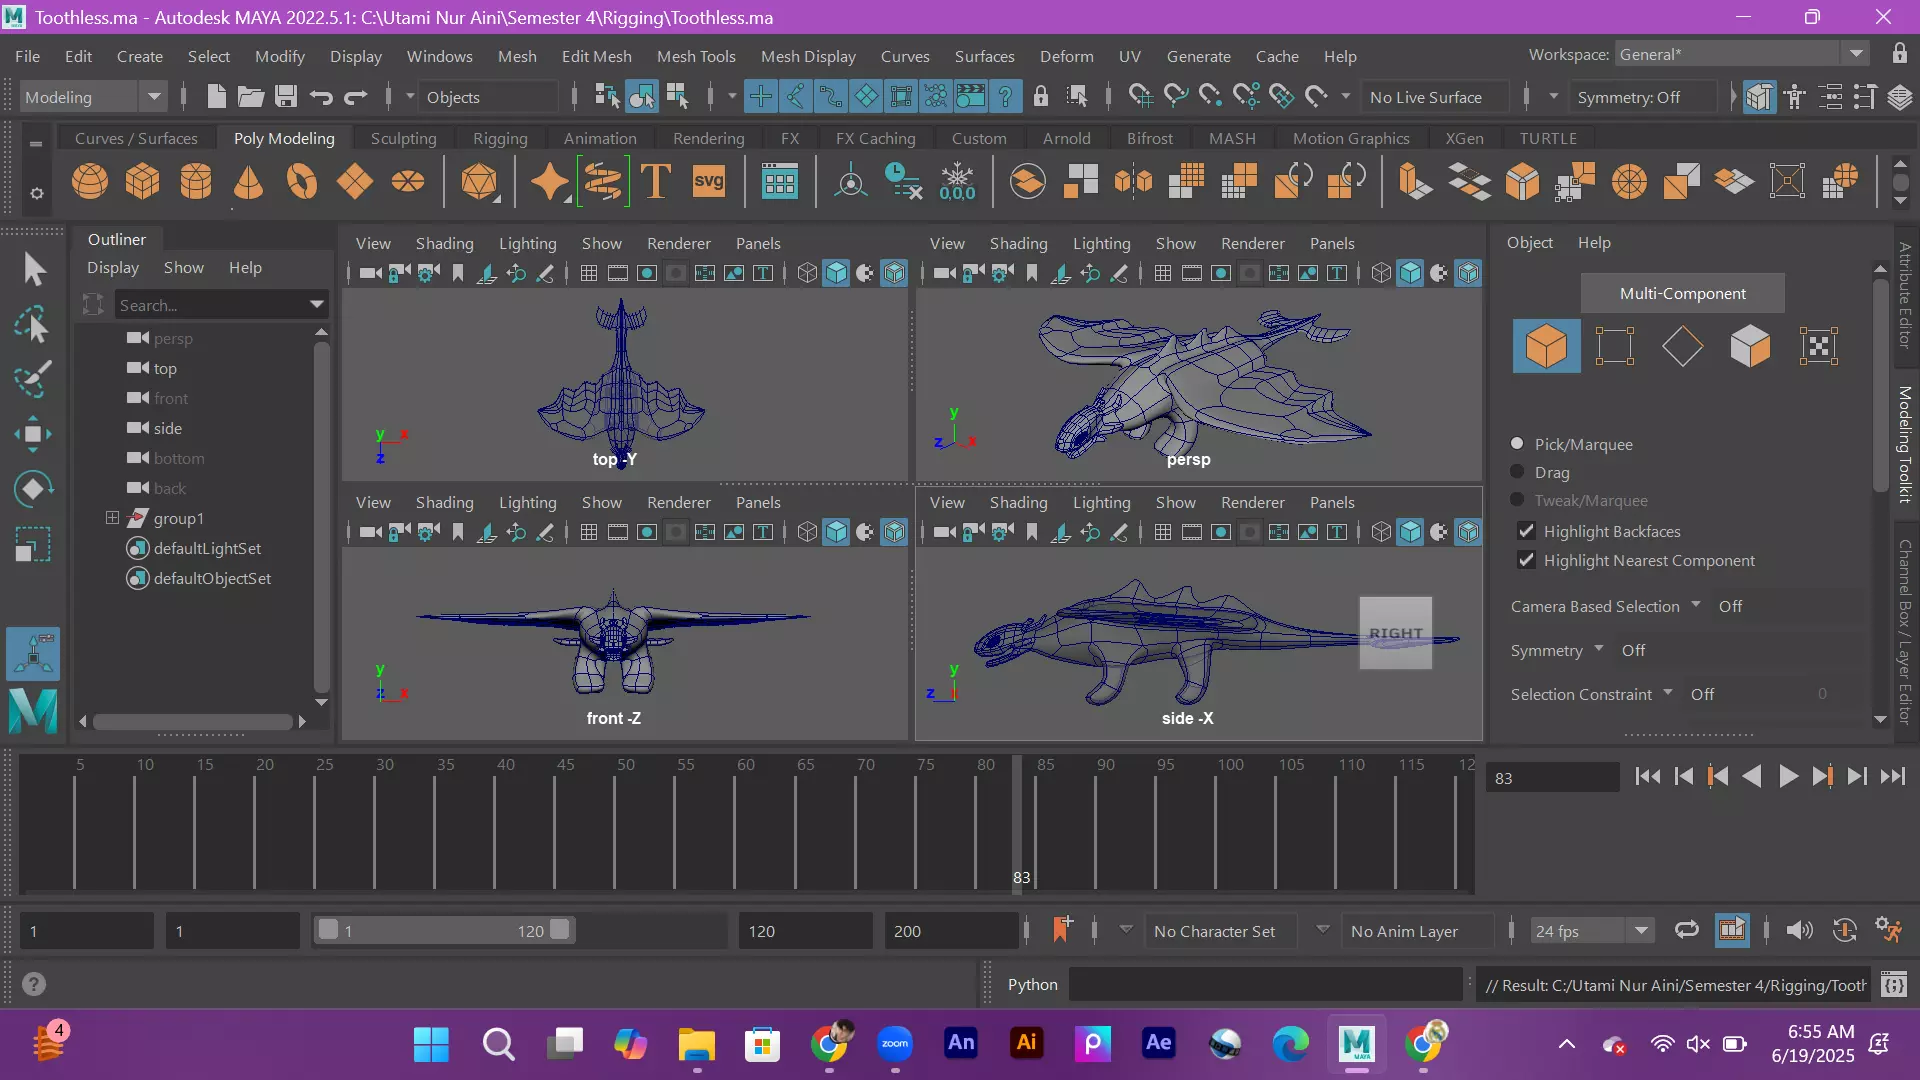Activate the Lasso select tool
Screen dimensions: 1920x1080
coord(33,325)
